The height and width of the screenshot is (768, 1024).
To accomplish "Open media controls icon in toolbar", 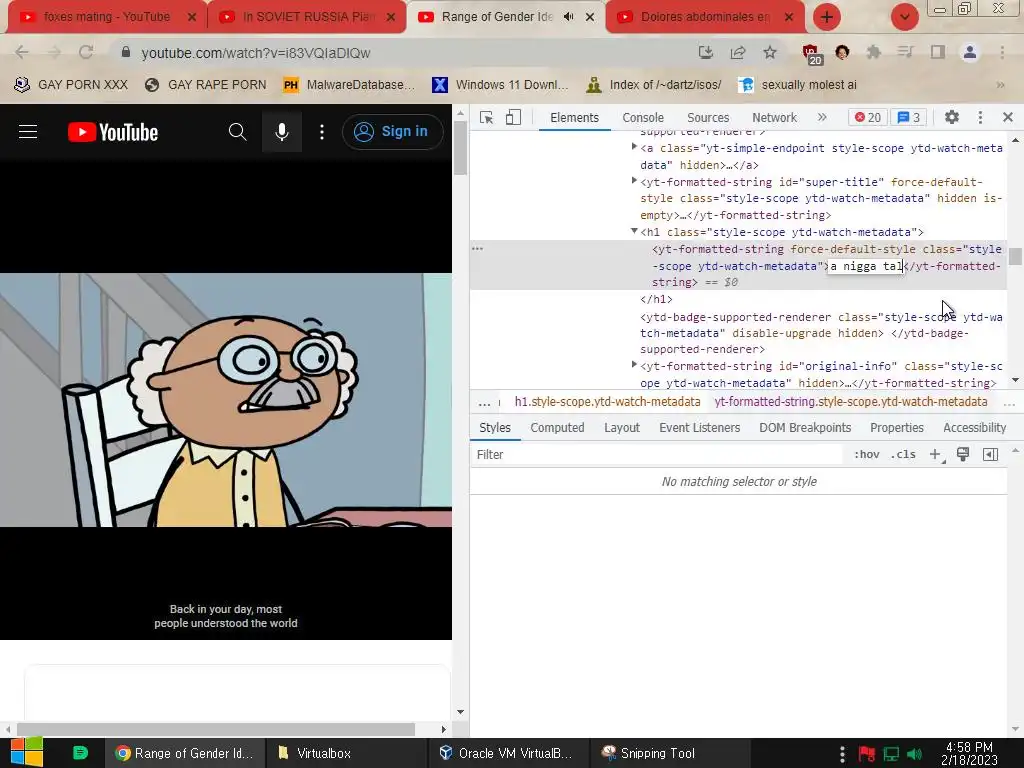I will 905,52.
